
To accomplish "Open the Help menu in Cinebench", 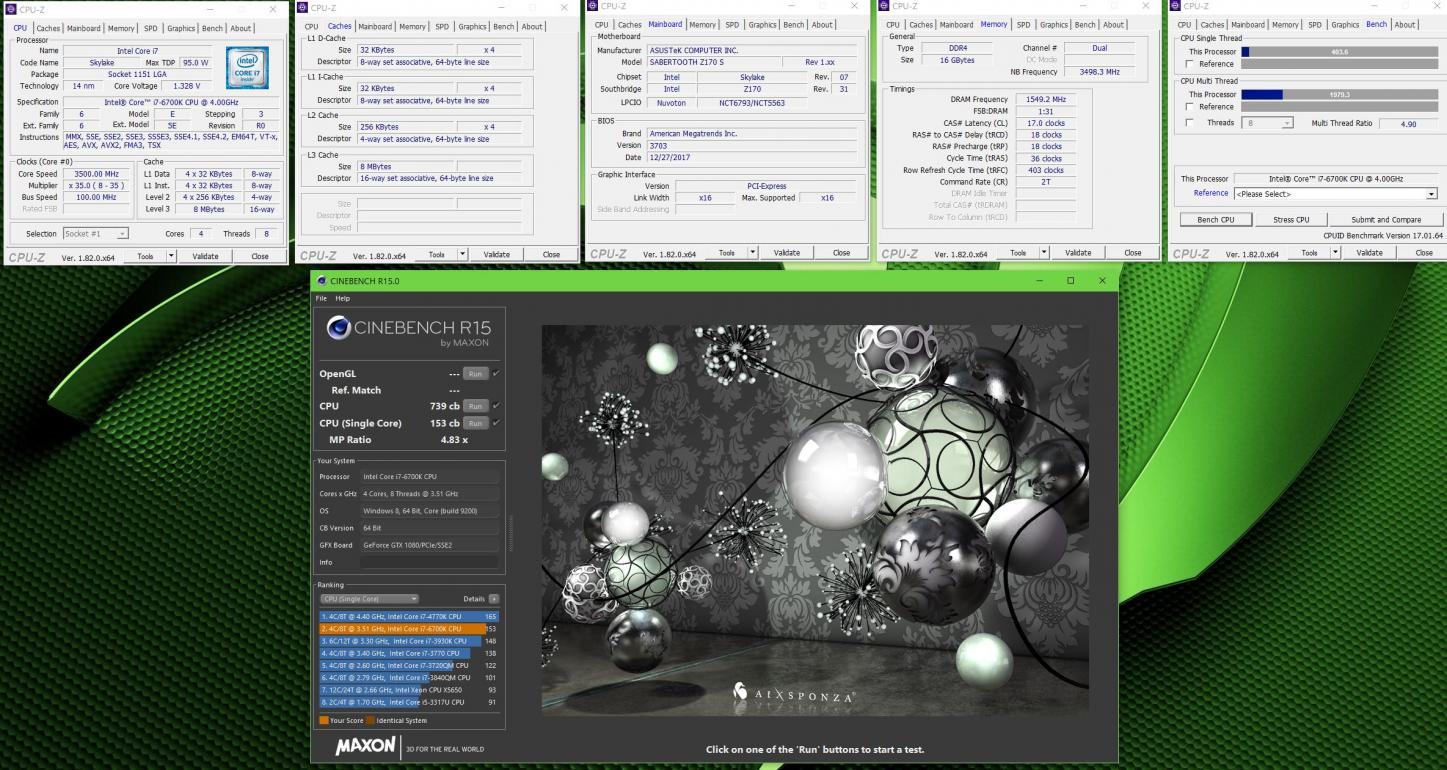I will (x=343, y=298).
